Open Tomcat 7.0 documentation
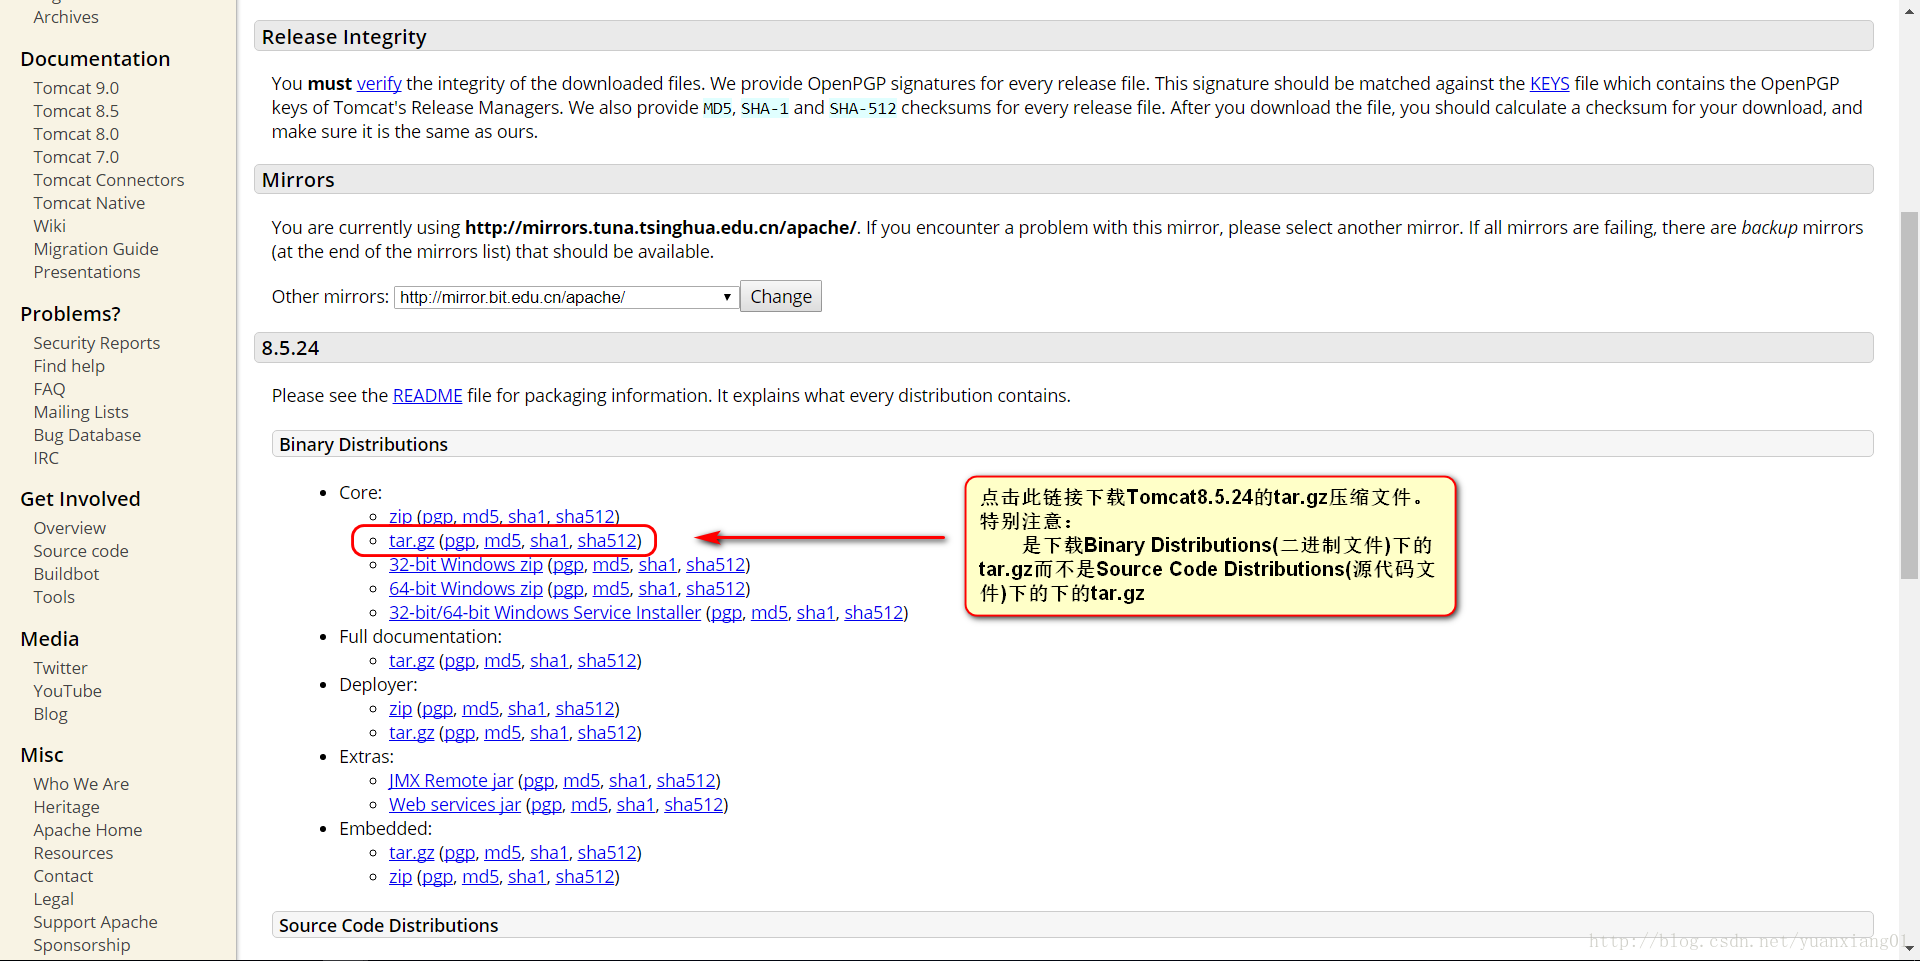This screenshot has height=961, width=1920. click(x=76, y=157)
